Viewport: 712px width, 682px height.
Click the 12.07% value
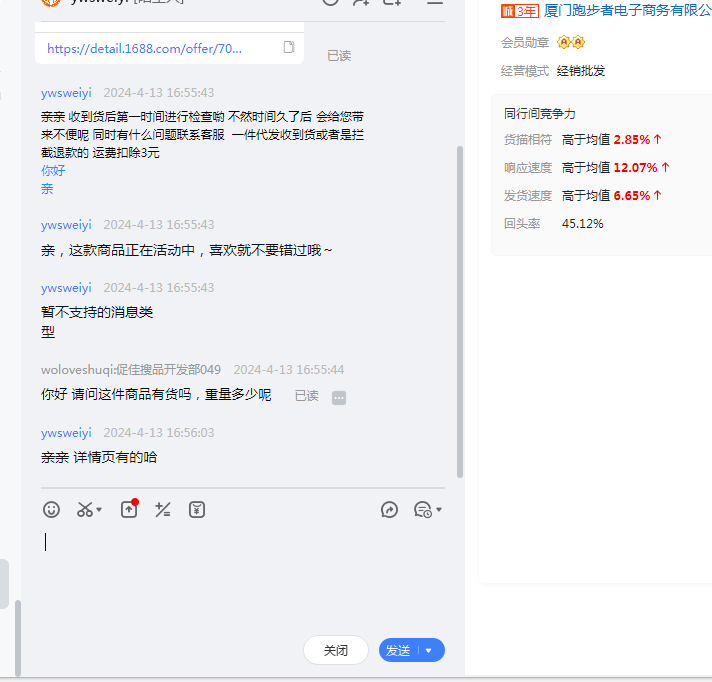(x=635, y=168)
